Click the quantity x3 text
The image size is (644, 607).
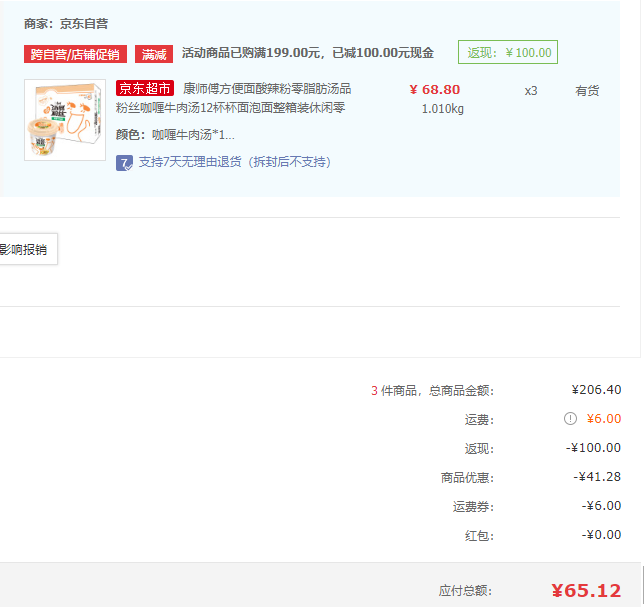tap(531, 91)
